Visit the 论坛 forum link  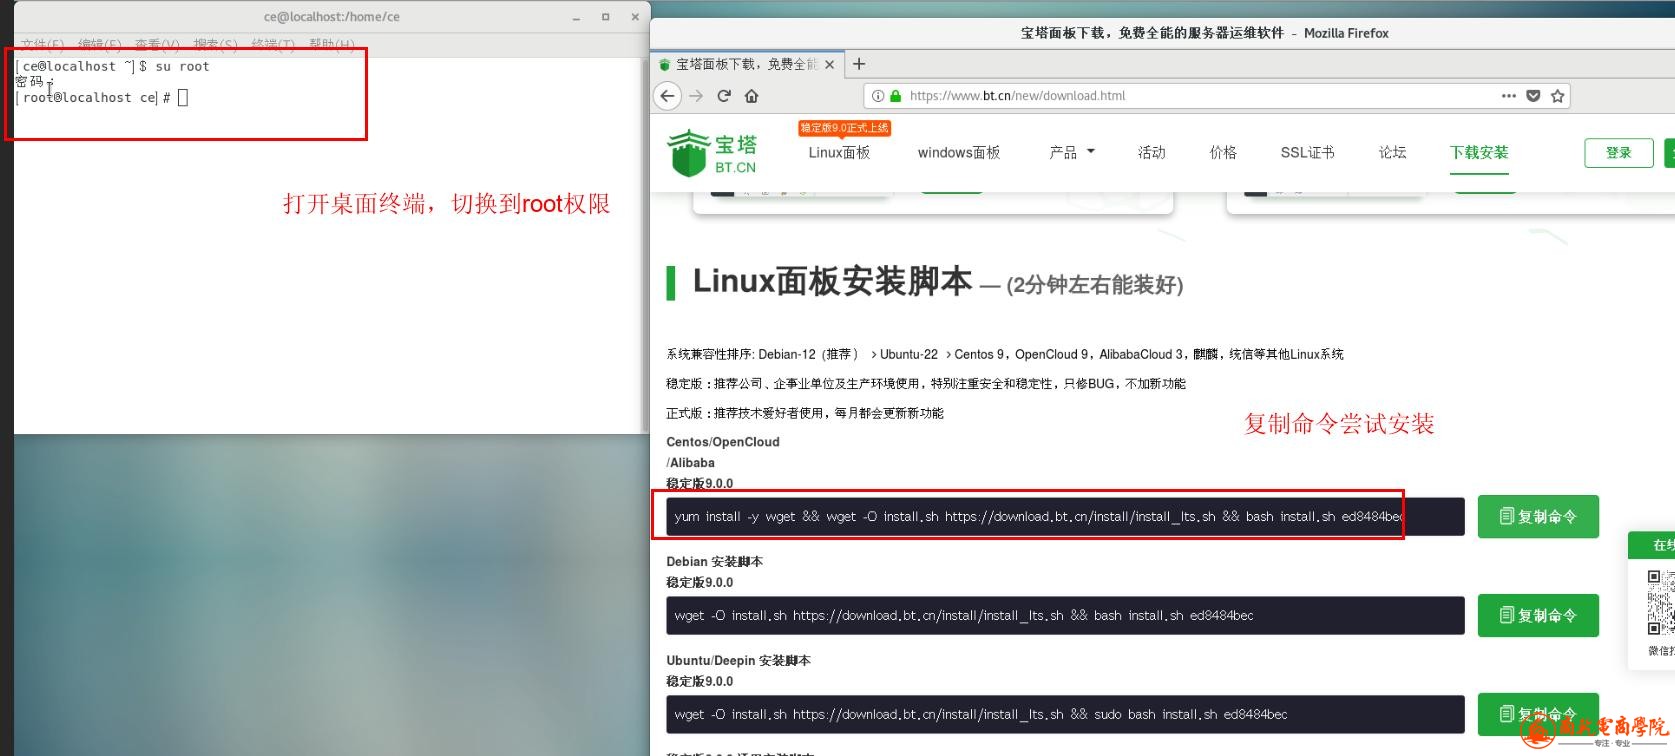coord(1392,153)
